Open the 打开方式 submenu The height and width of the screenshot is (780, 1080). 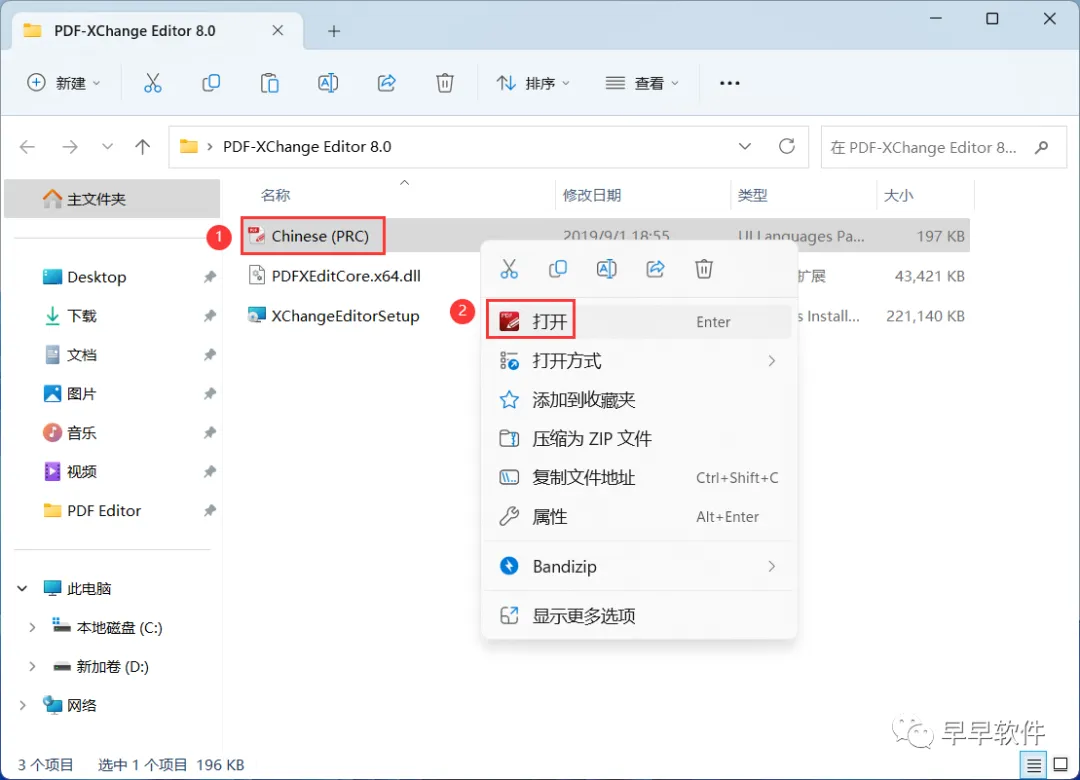[x=638, y=360]
